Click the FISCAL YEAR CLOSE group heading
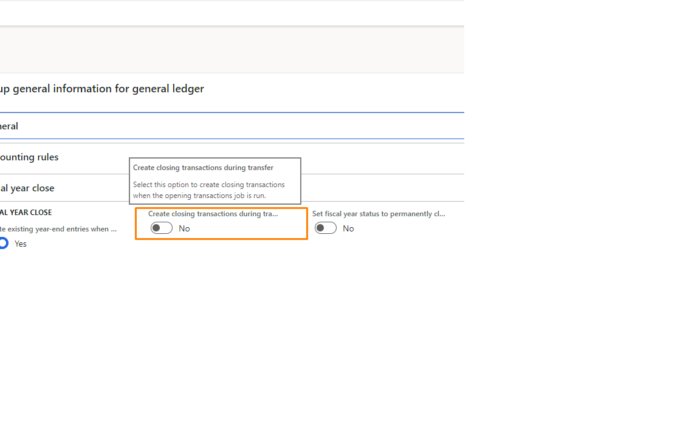This screenshot has width=700, height=441. tap(26, 212)
